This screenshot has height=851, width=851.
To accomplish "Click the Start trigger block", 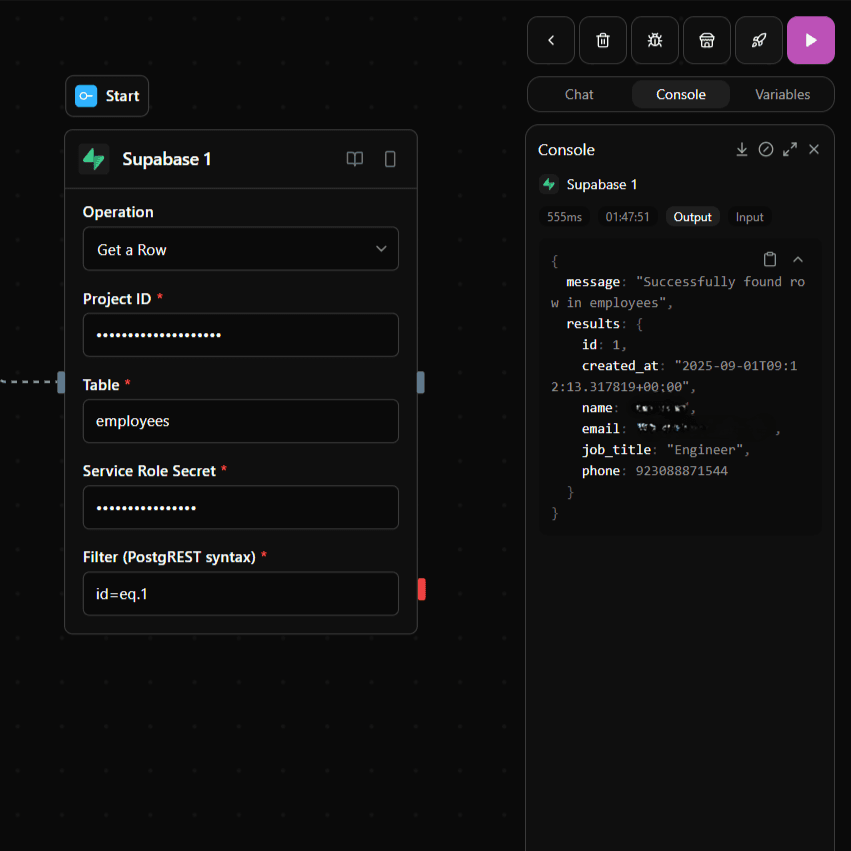I will [107, 96].
